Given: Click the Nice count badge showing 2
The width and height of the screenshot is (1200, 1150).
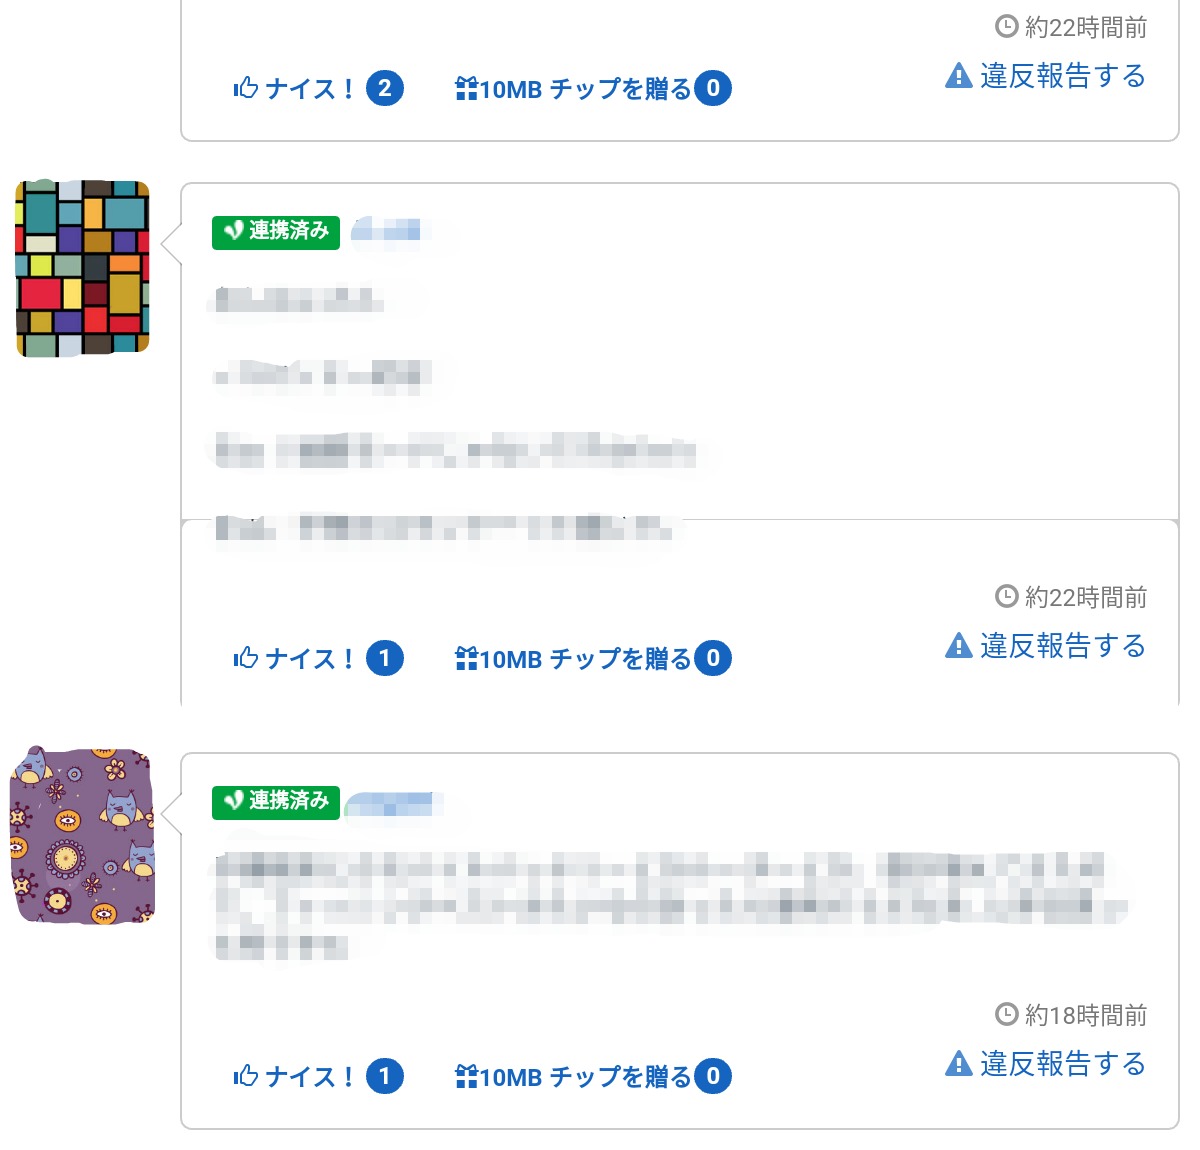Looking at the screenshot, I should pos(385,88).
